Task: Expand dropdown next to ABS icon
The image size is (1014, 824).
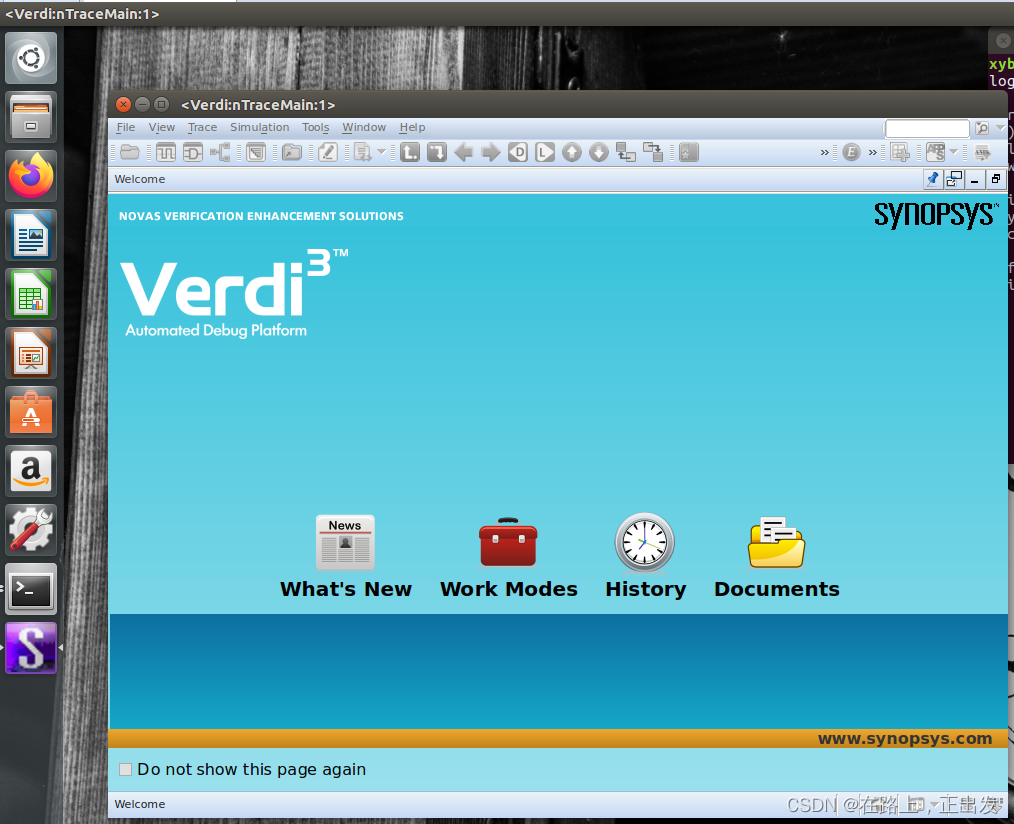Action: click(x=954, y=153)
